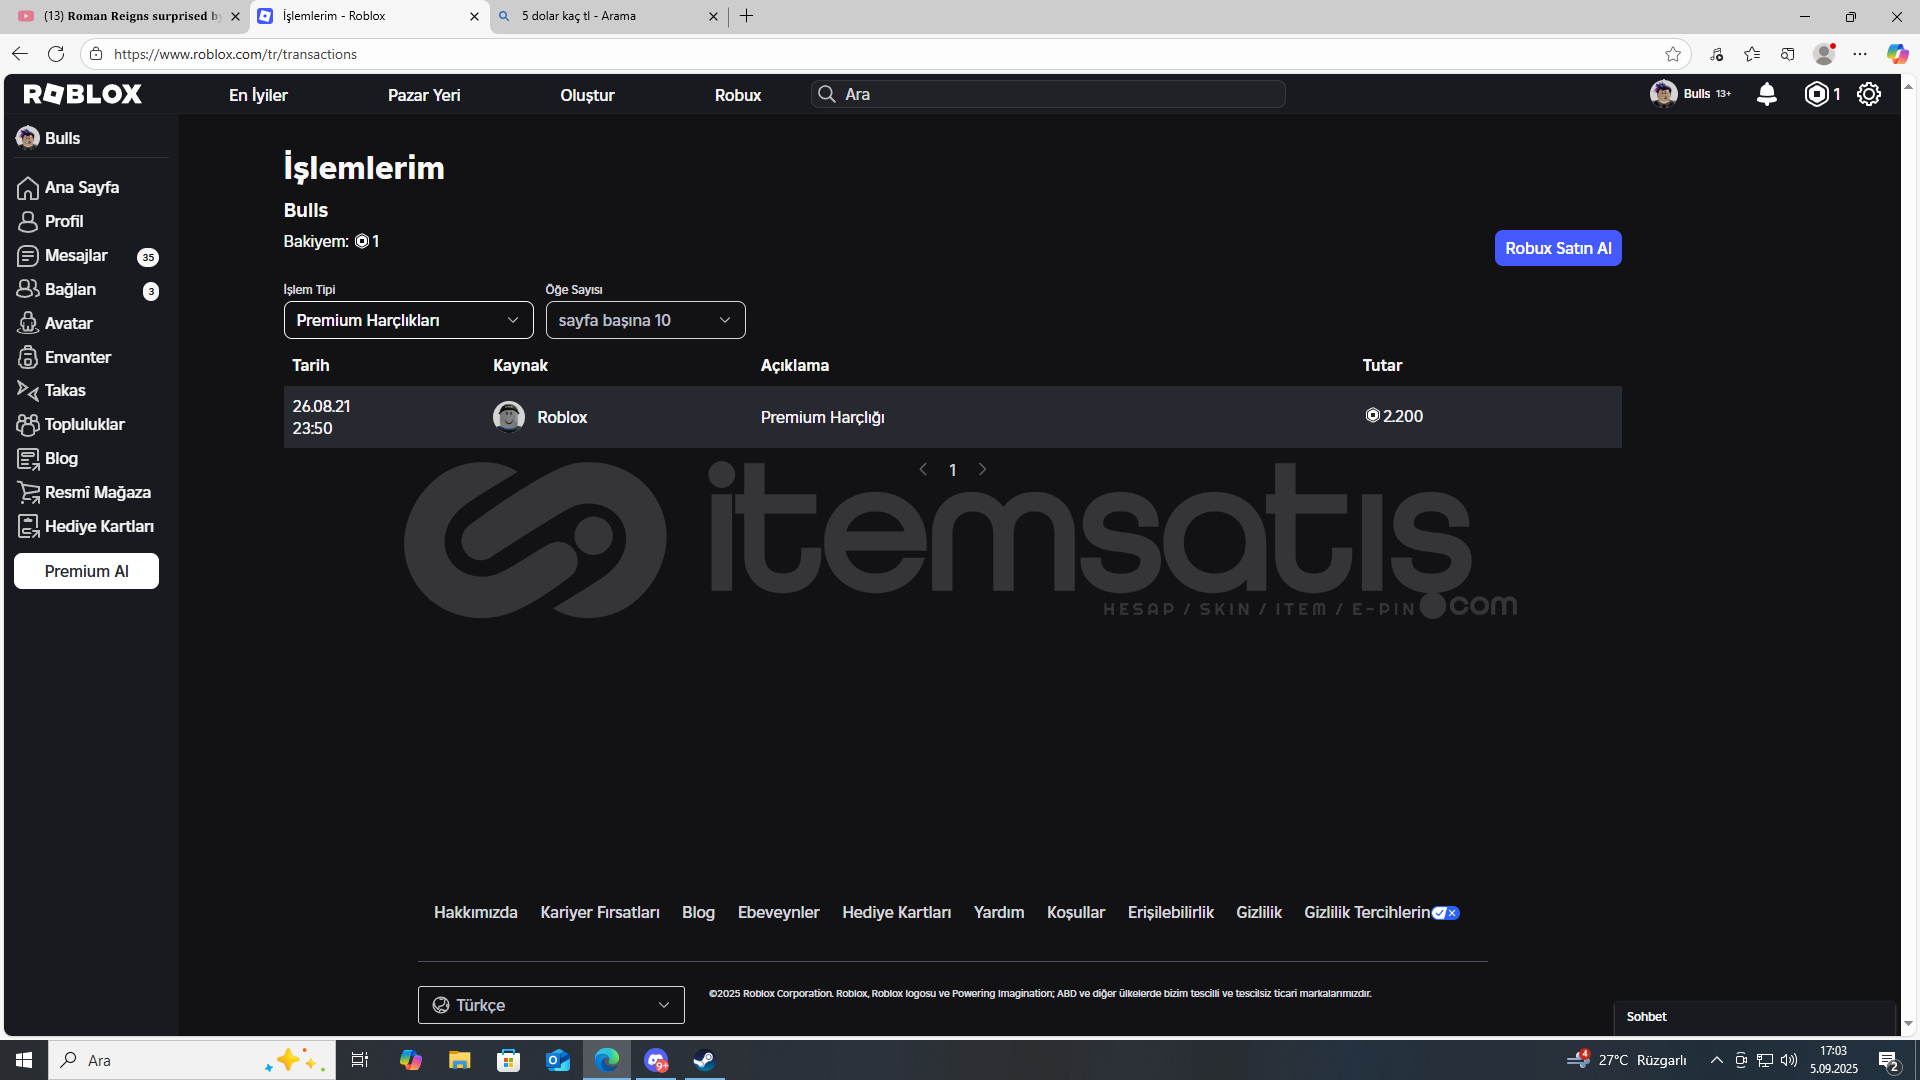Switch to 5 dolar kaç tl tab

click(608, 16)
